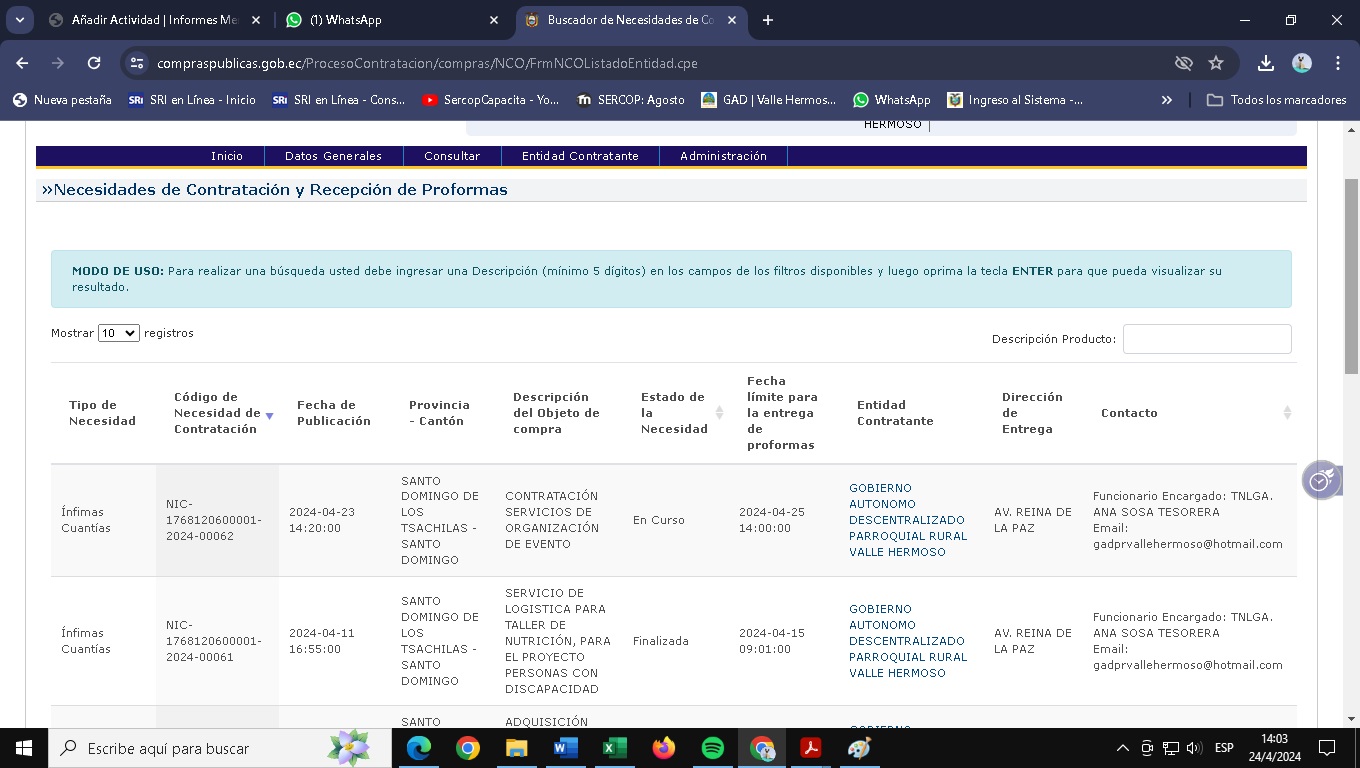The height and width of the screenshot is (768, 1360).
Task: Open the Entidad Contratante menu
Action: [580, 156]
